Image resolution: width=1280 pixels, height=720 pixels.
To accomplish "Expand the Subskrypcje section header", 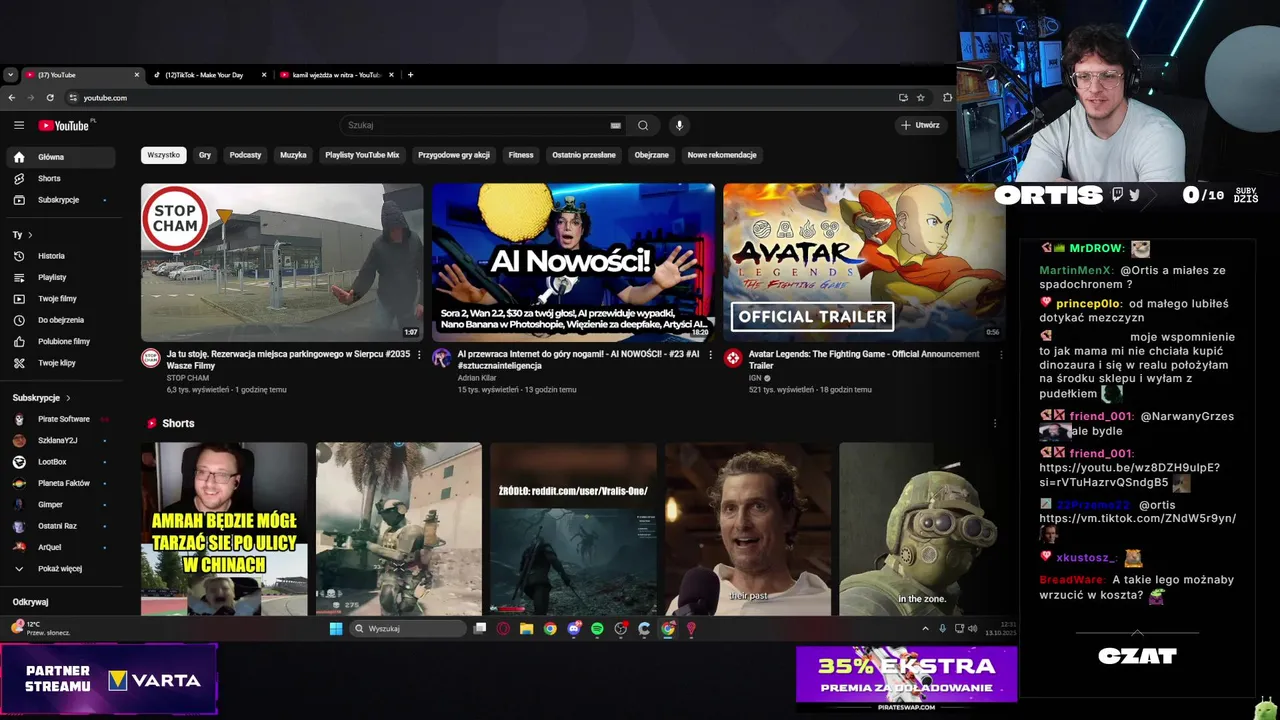I will (41, 398).
